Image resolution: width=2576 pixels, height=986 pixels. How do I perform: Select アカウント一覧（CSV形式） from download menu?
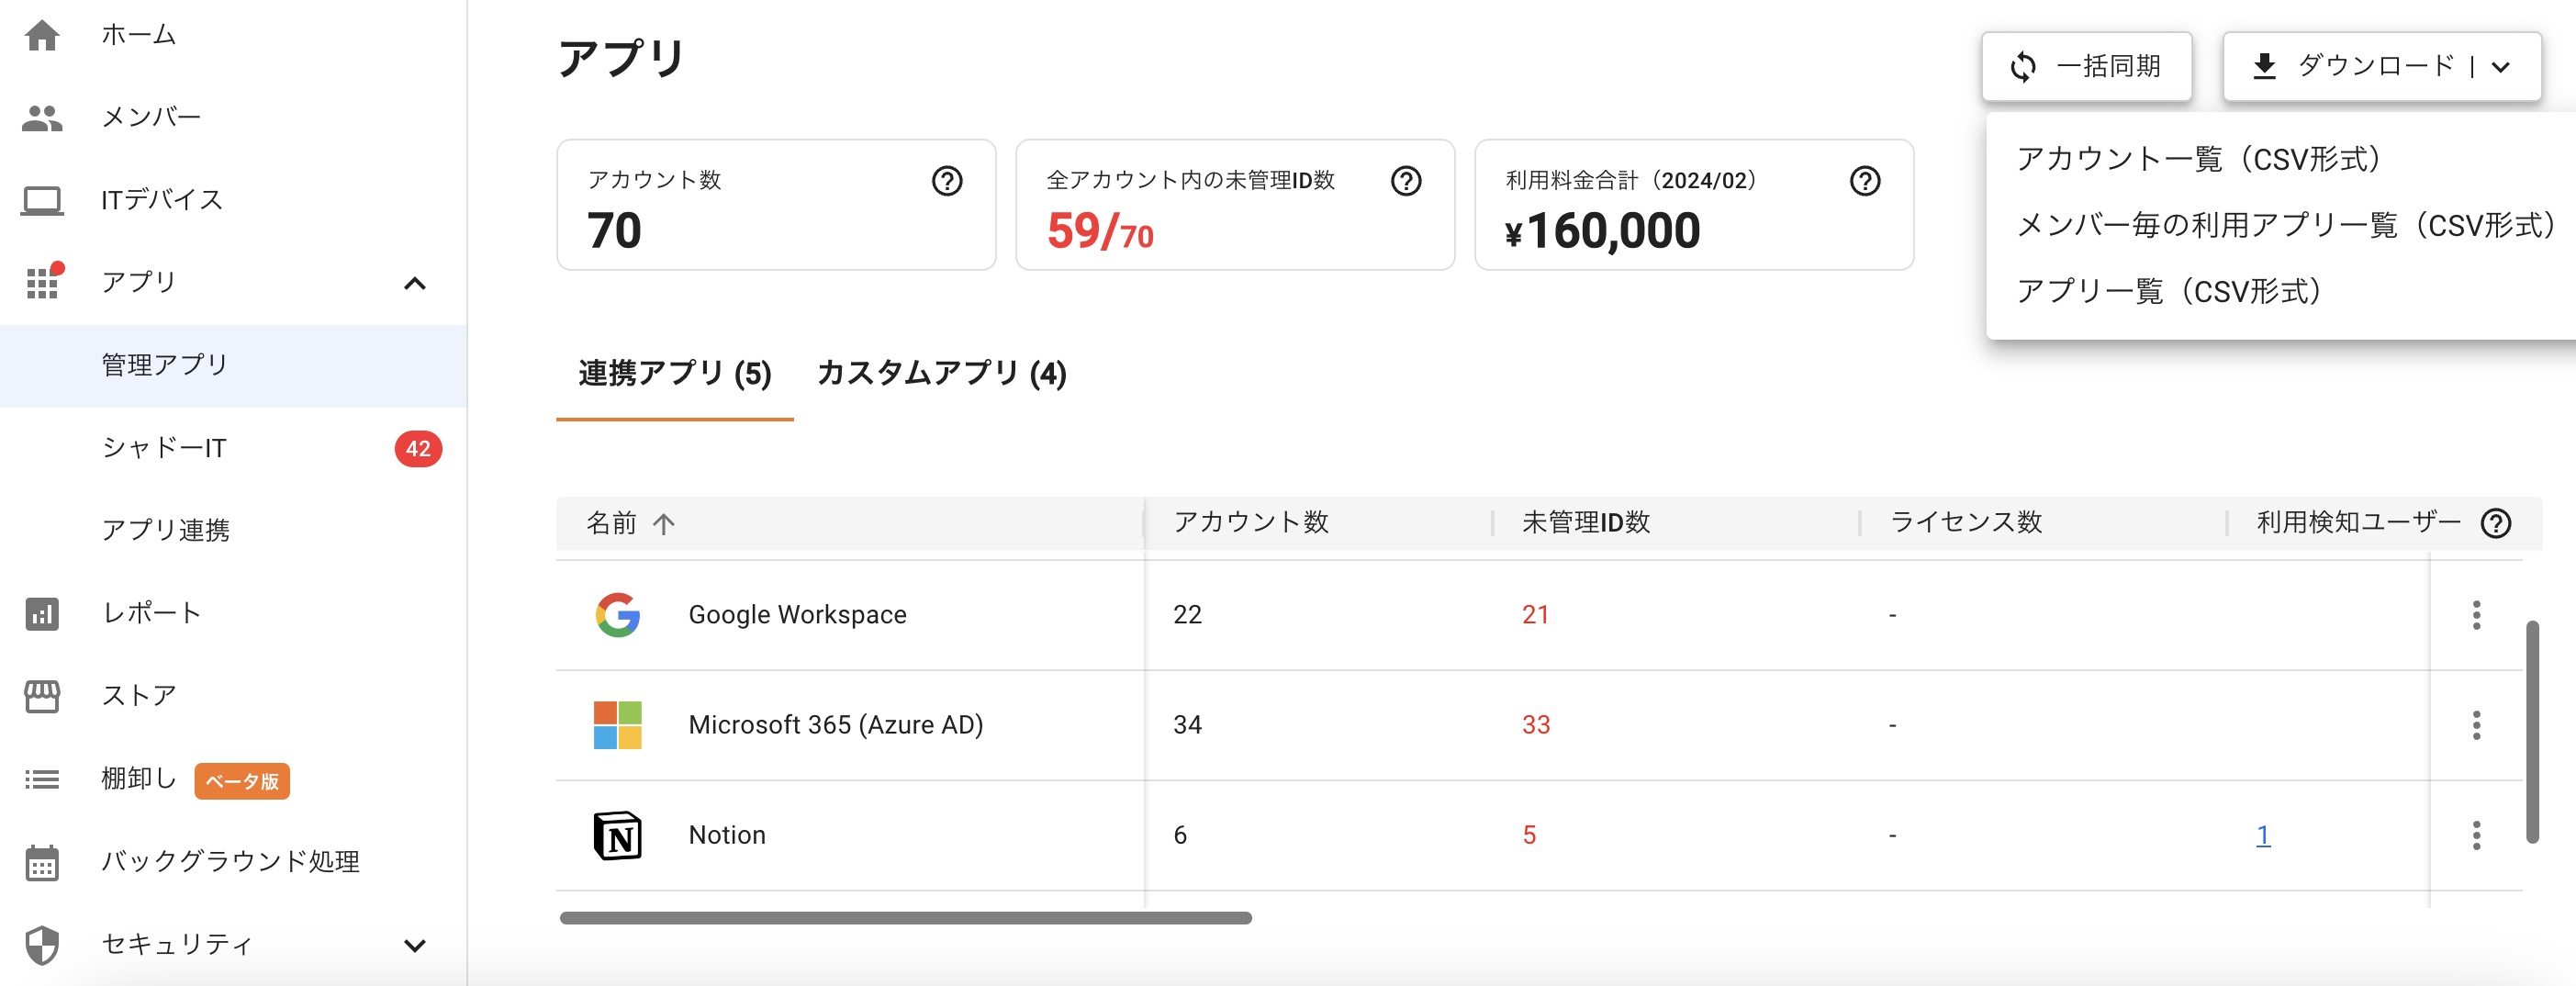coord(2198,159)
